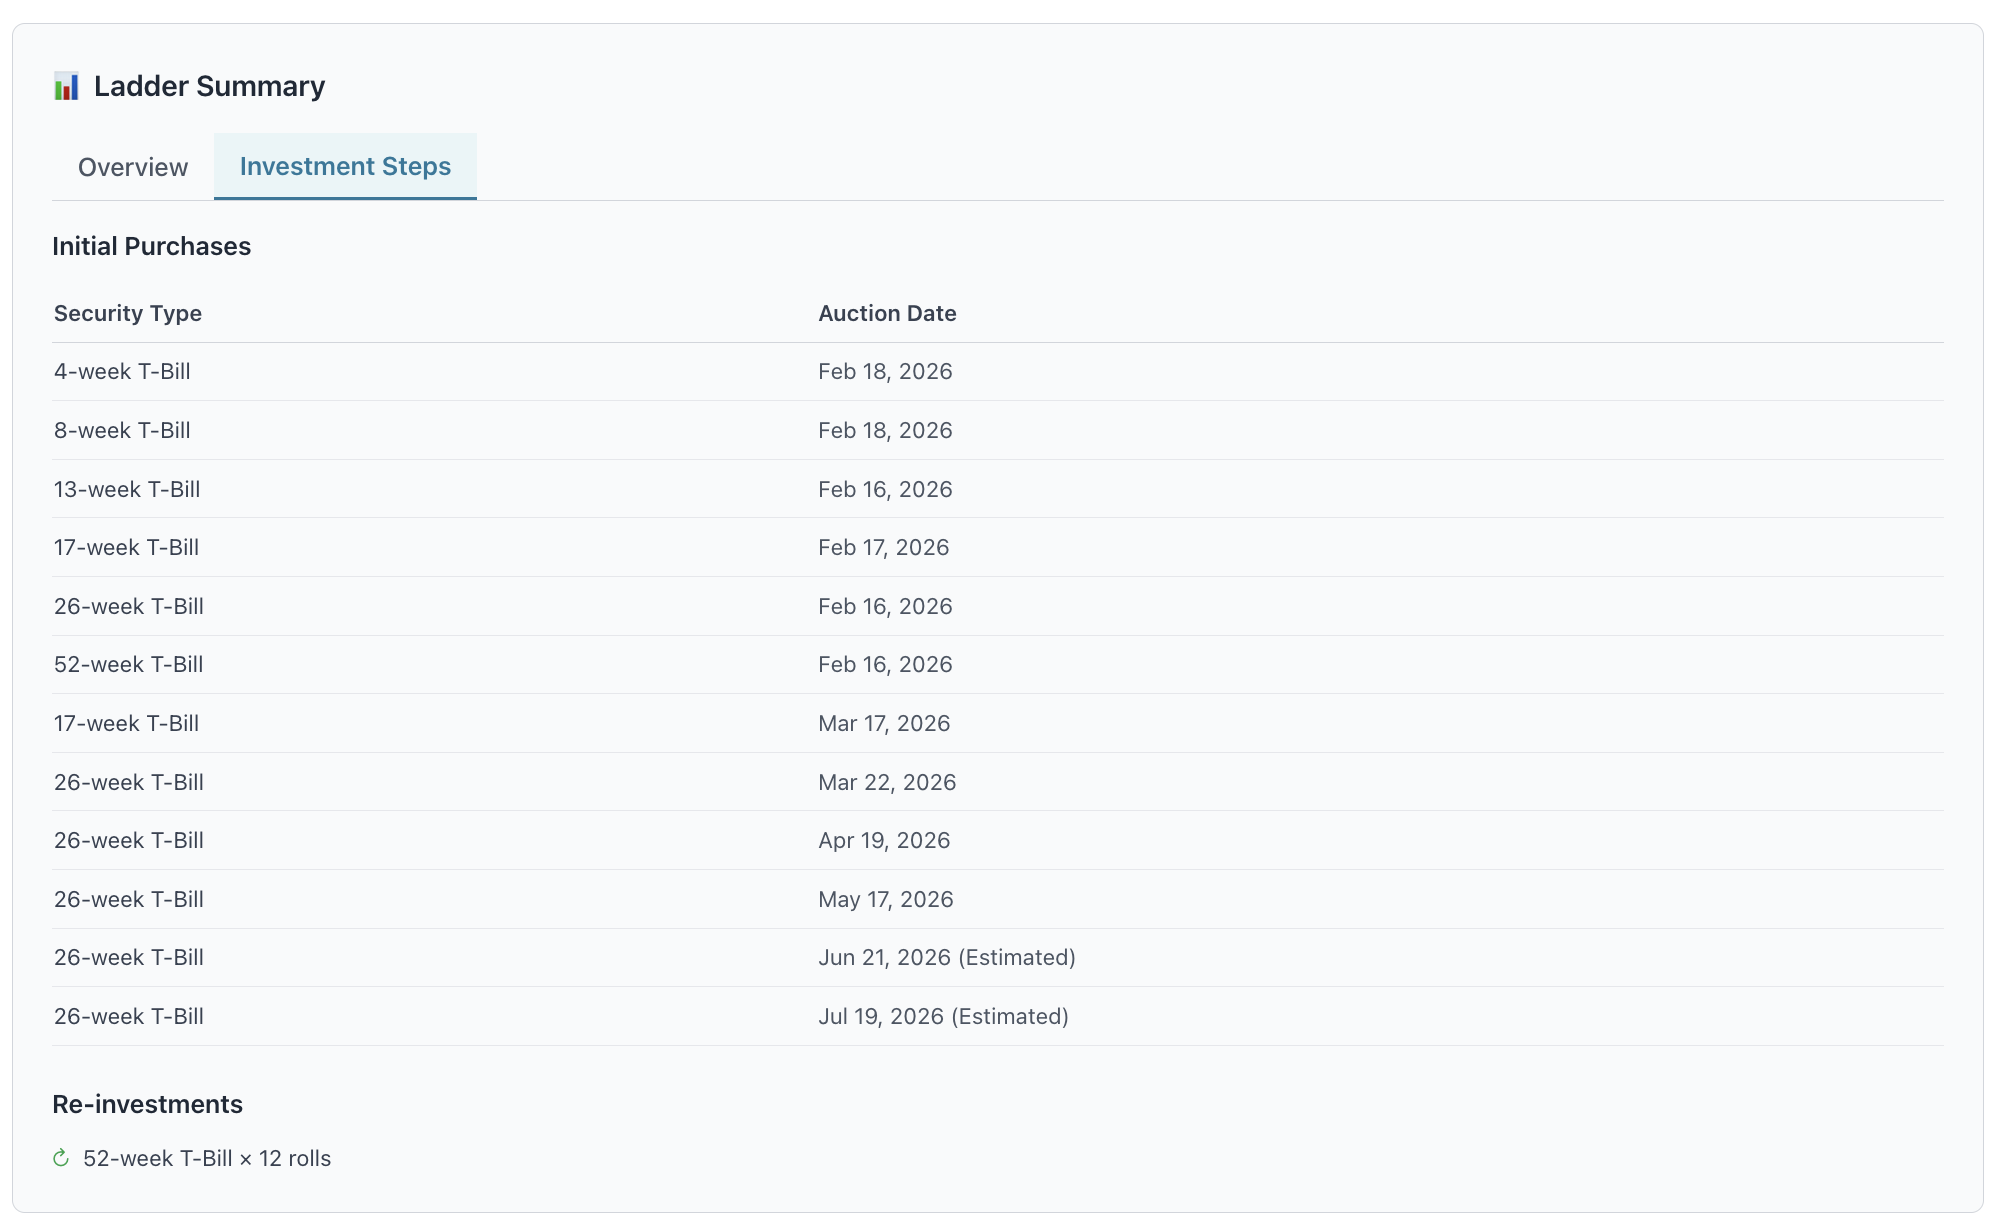1994x1222 pixels.
Task: Click the Ladder Summary title
Action: coord(209,86)
